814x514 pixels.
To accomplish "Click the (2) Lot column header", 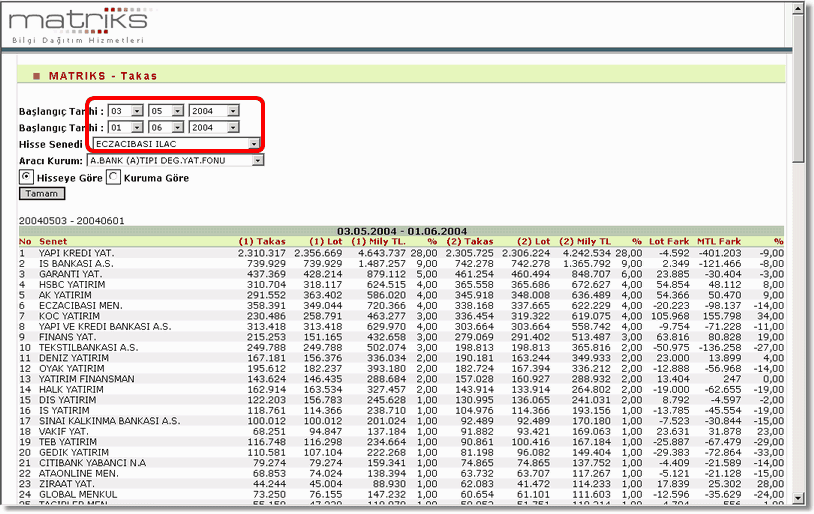I will [533, 241].
